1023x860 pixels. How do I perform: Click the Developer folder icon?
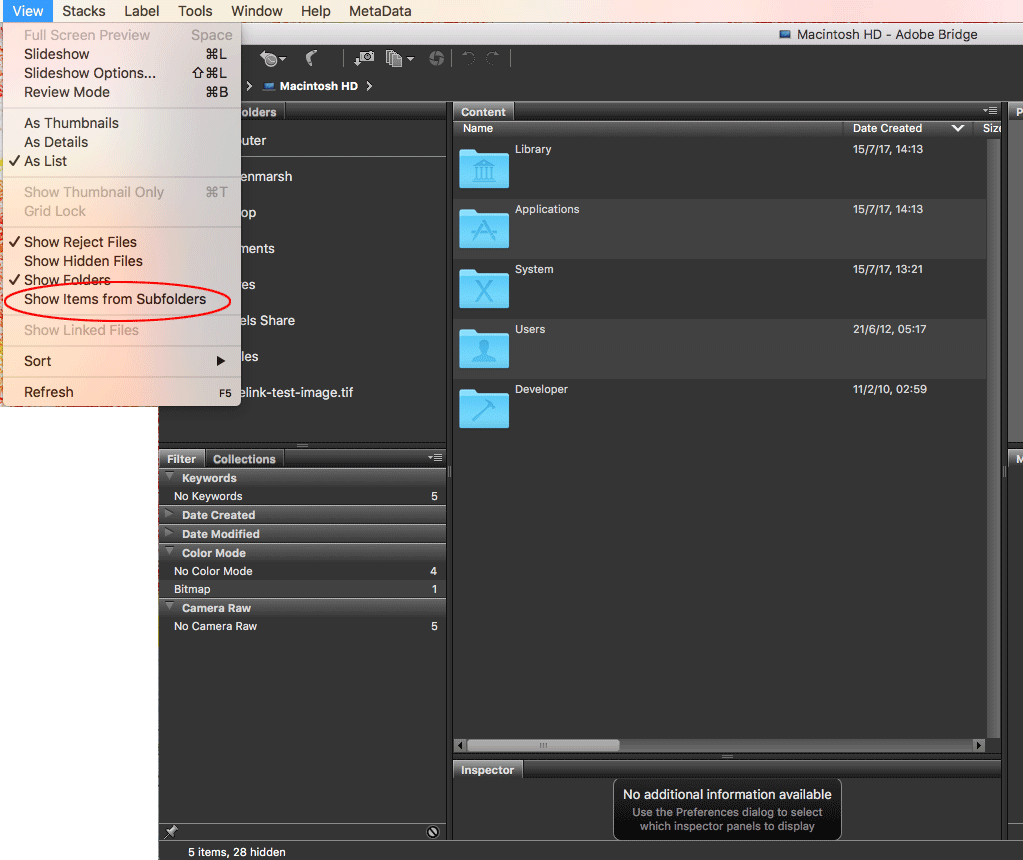click(x=483, y=409)
